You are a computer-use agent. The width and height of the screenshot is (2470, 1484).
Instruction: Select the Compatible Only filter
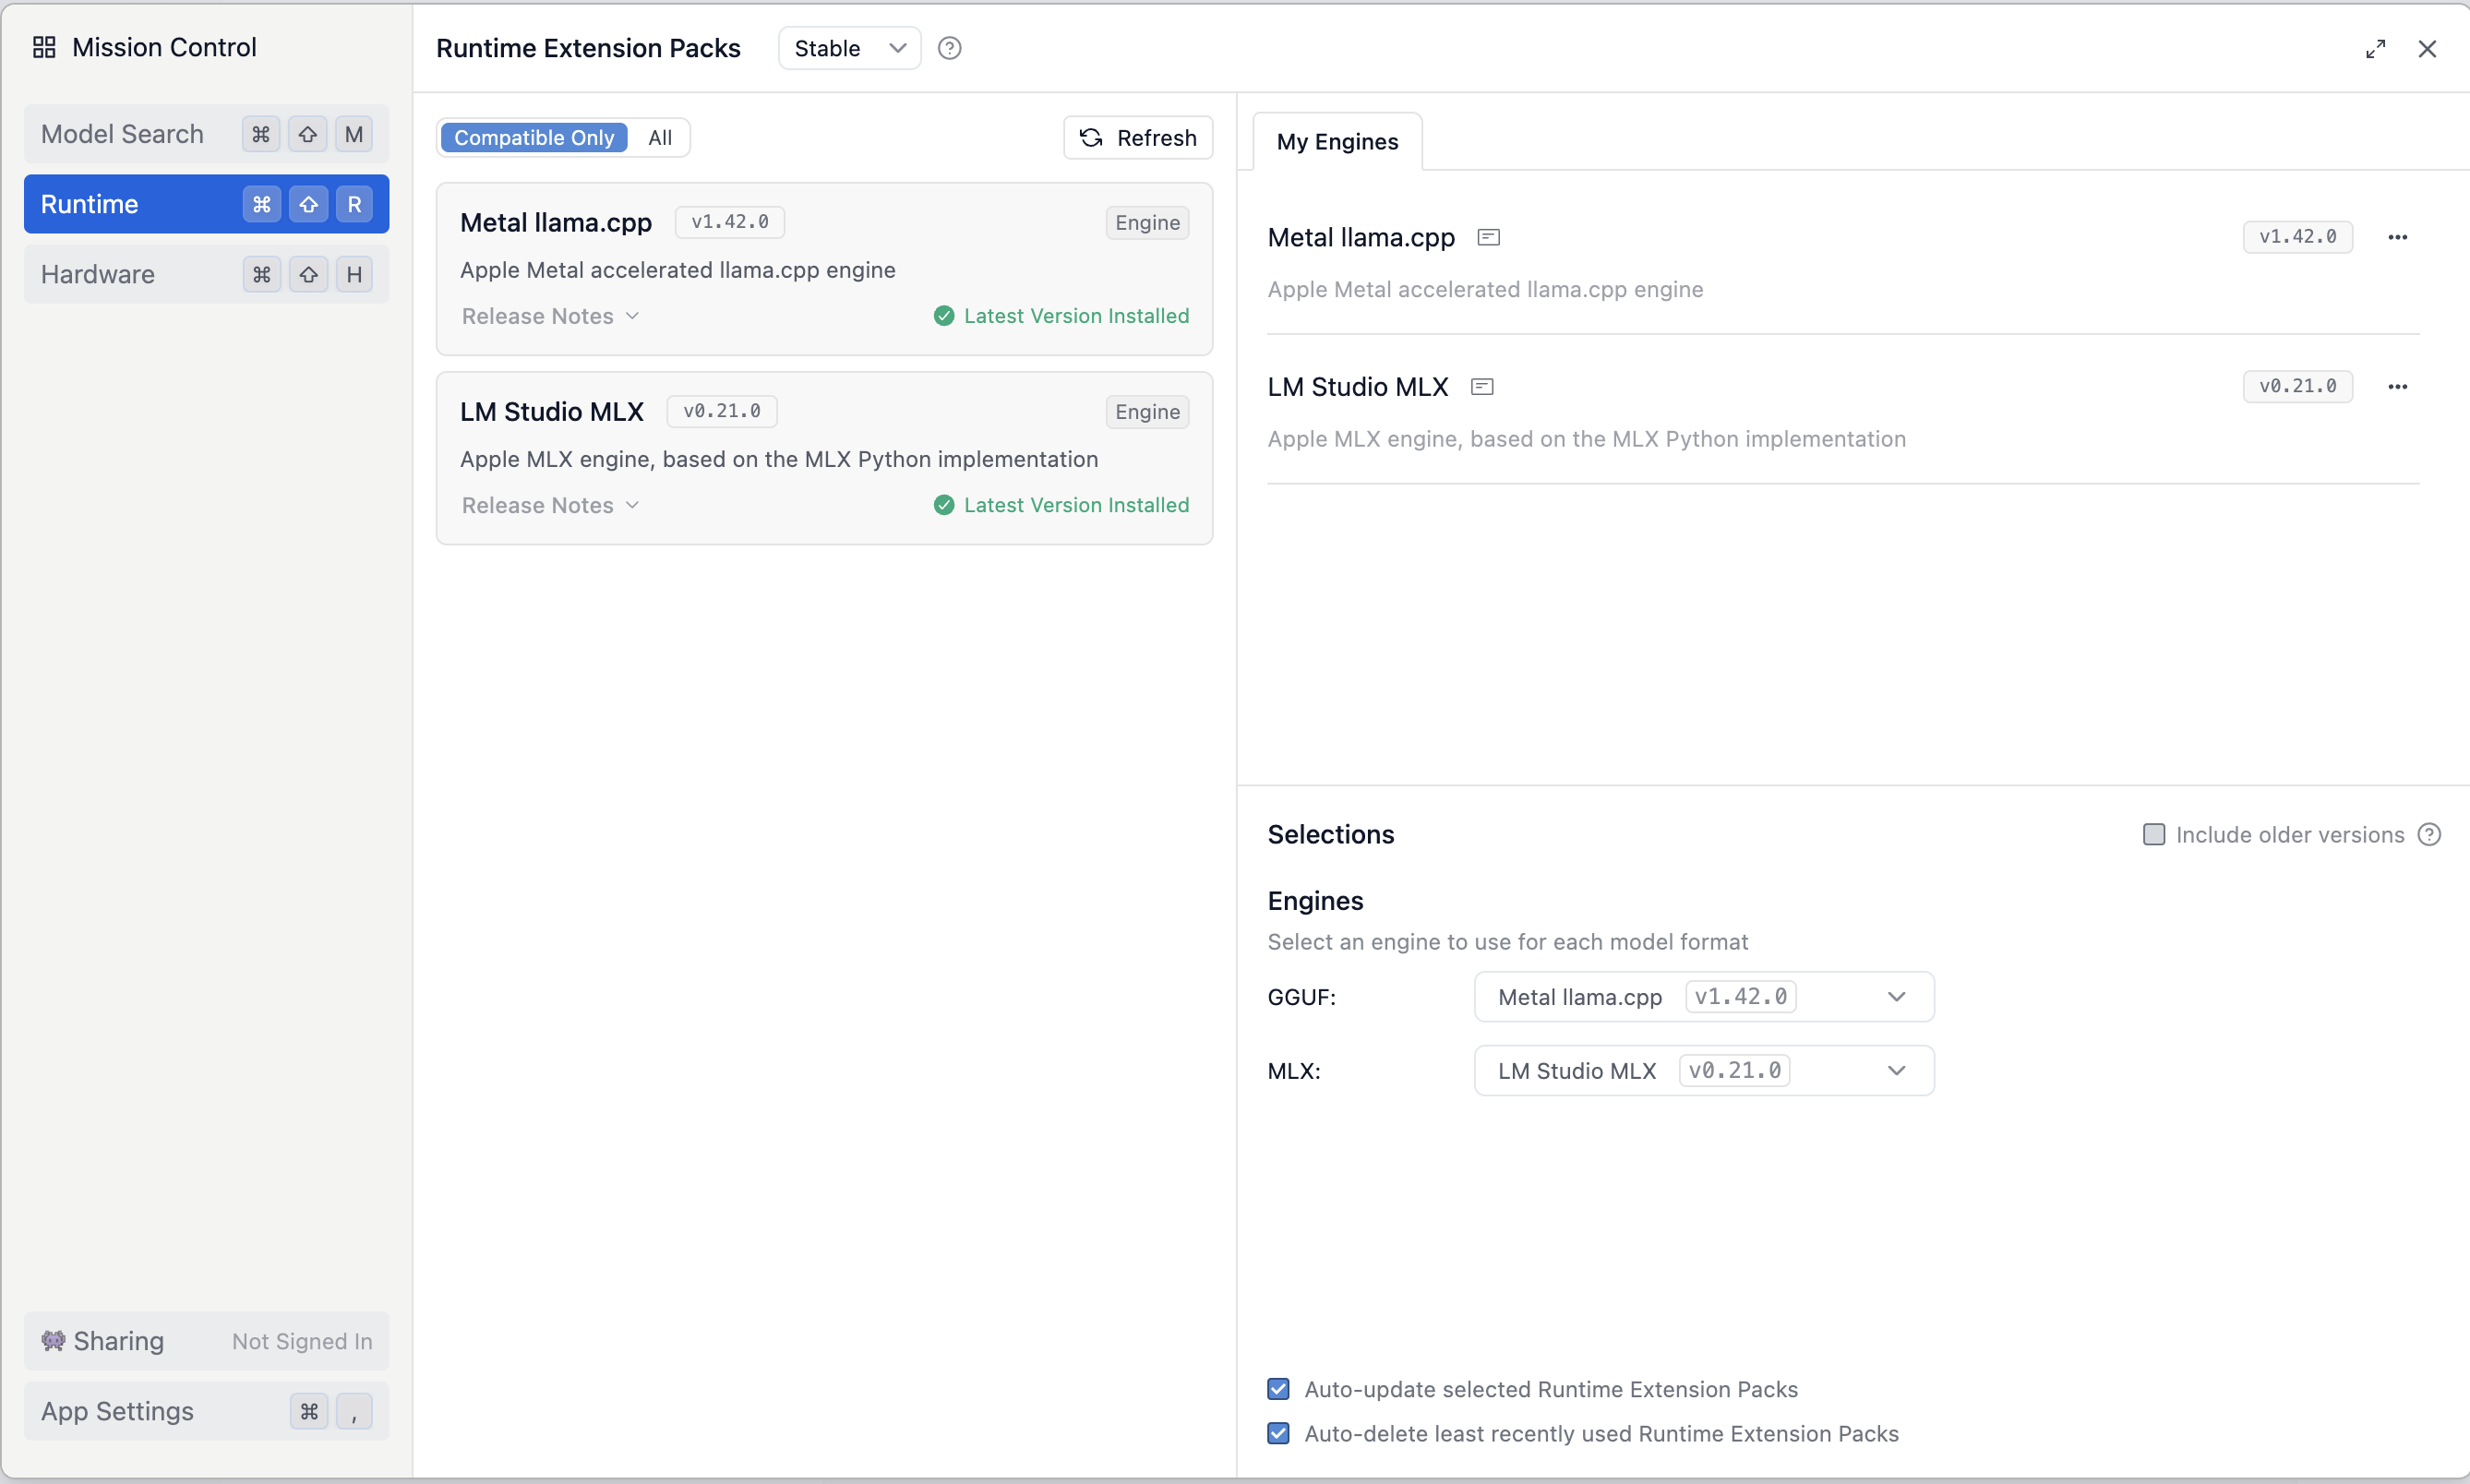[x=534, y=138]
